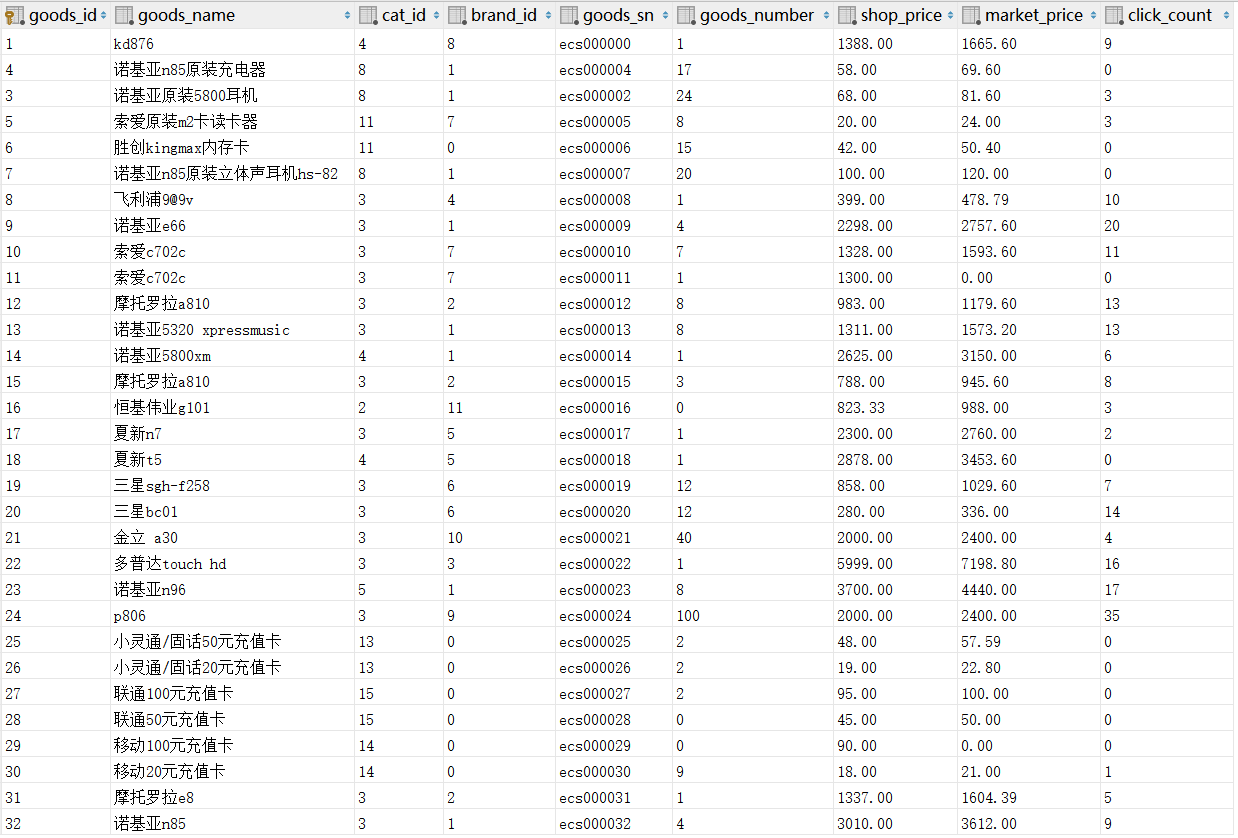
Task: Select the goods name '三星sgh-f258'
Action: (162, 486)
